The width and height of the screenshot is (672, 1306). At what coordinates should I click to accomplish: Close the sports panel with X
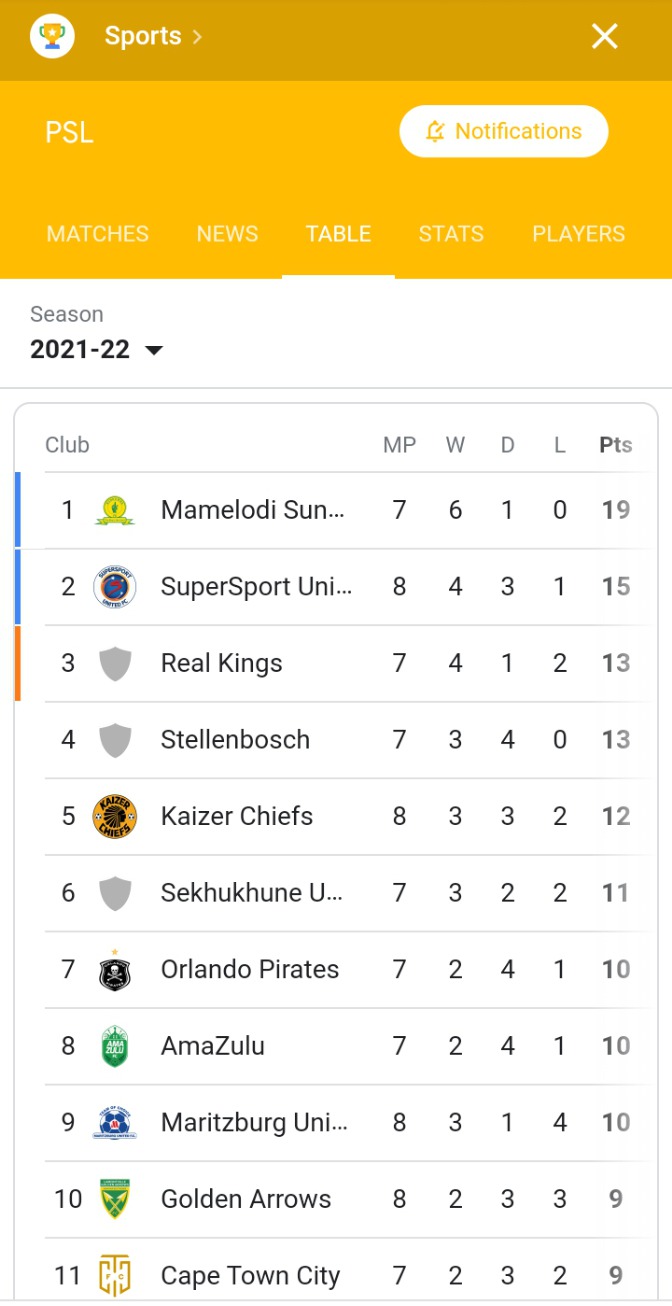click(x=605, y=37)
